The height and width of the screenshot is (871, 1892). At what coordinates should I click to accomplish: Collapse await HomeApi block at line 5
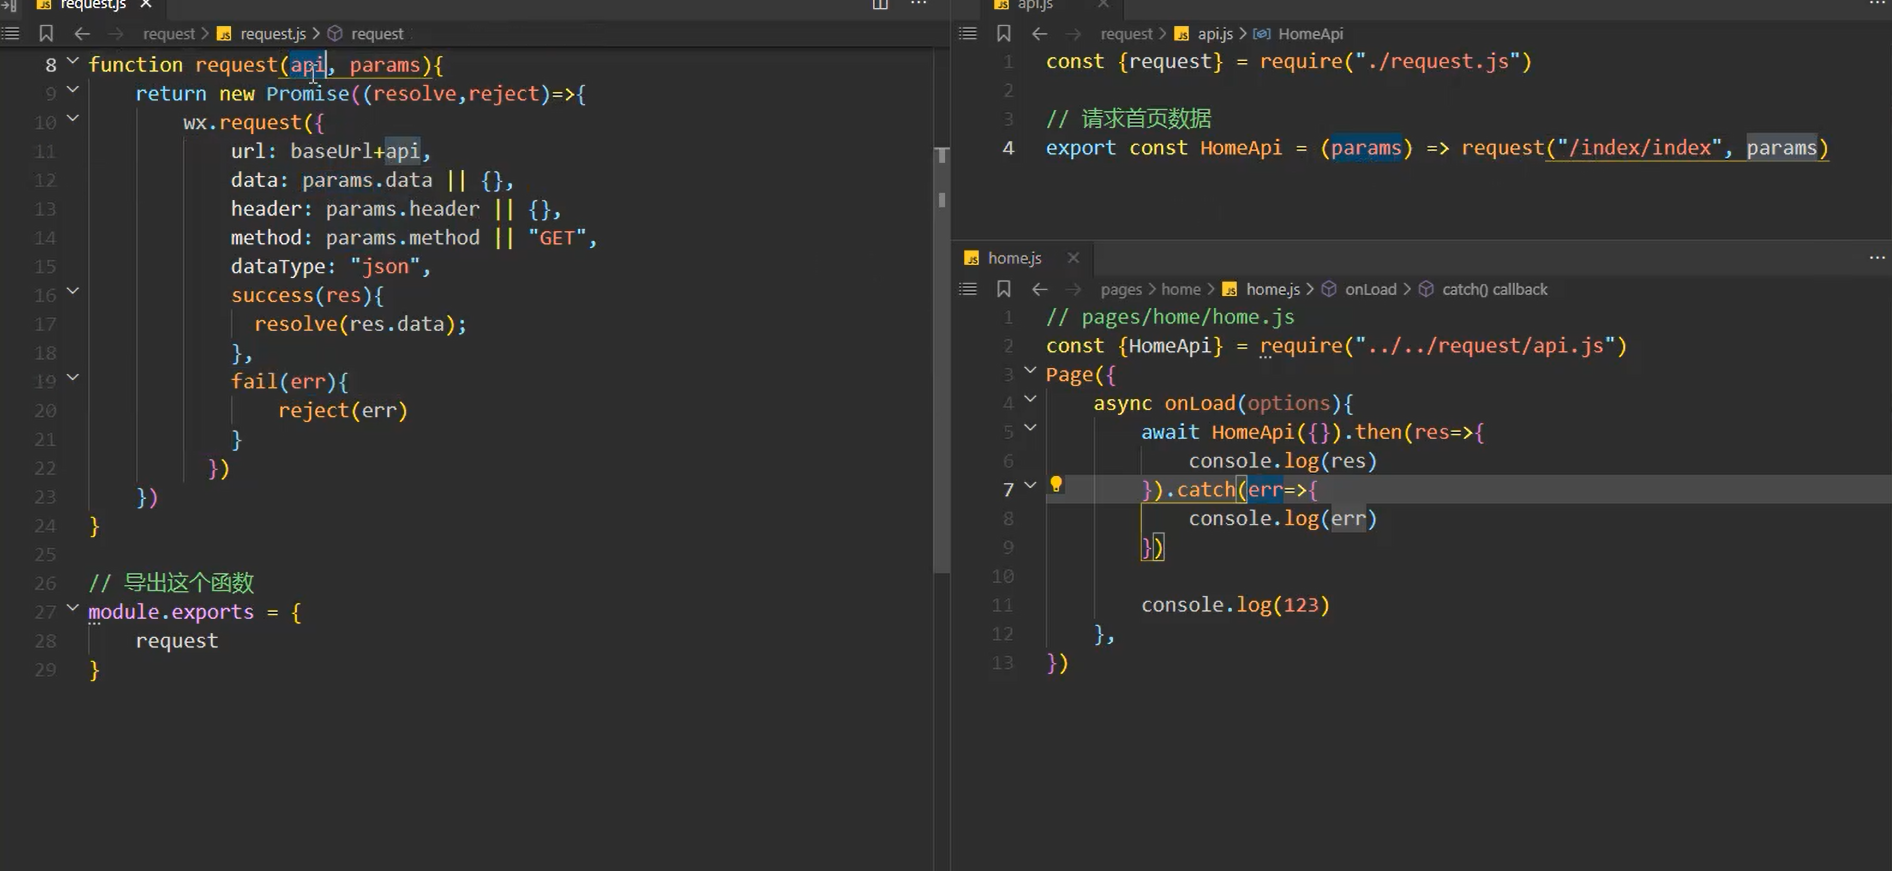(1030, 429)
